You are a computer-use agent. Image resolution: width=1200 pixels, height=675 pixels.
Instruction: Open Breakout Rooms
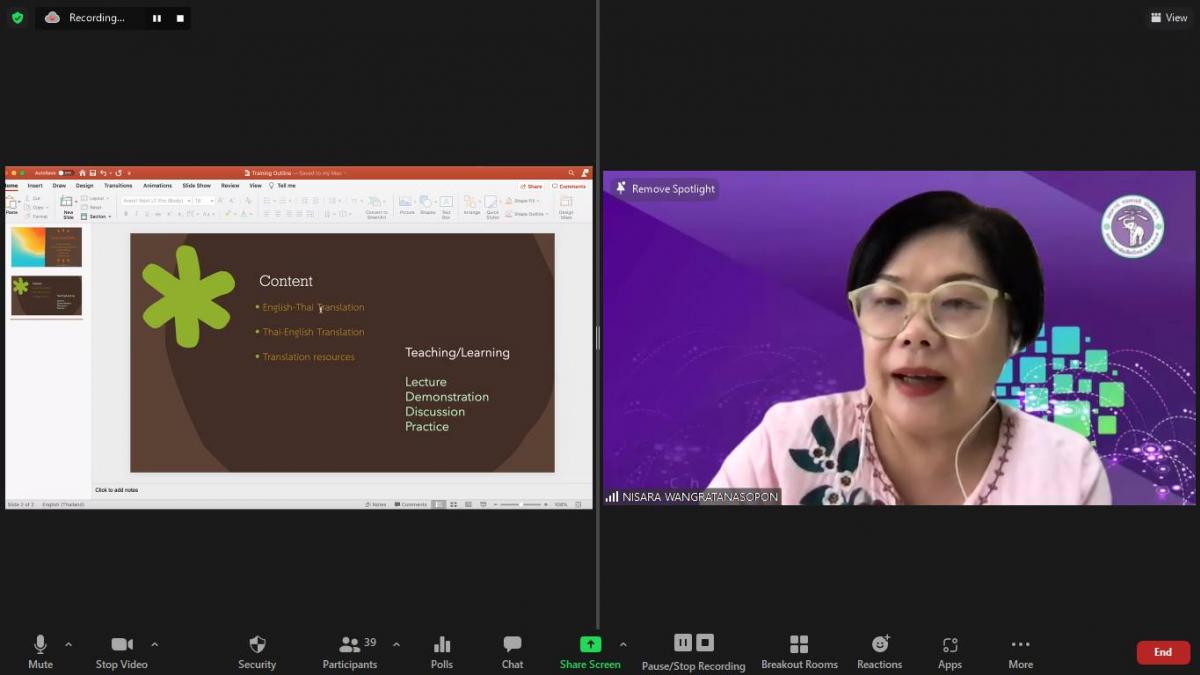[x=799, y=652]
